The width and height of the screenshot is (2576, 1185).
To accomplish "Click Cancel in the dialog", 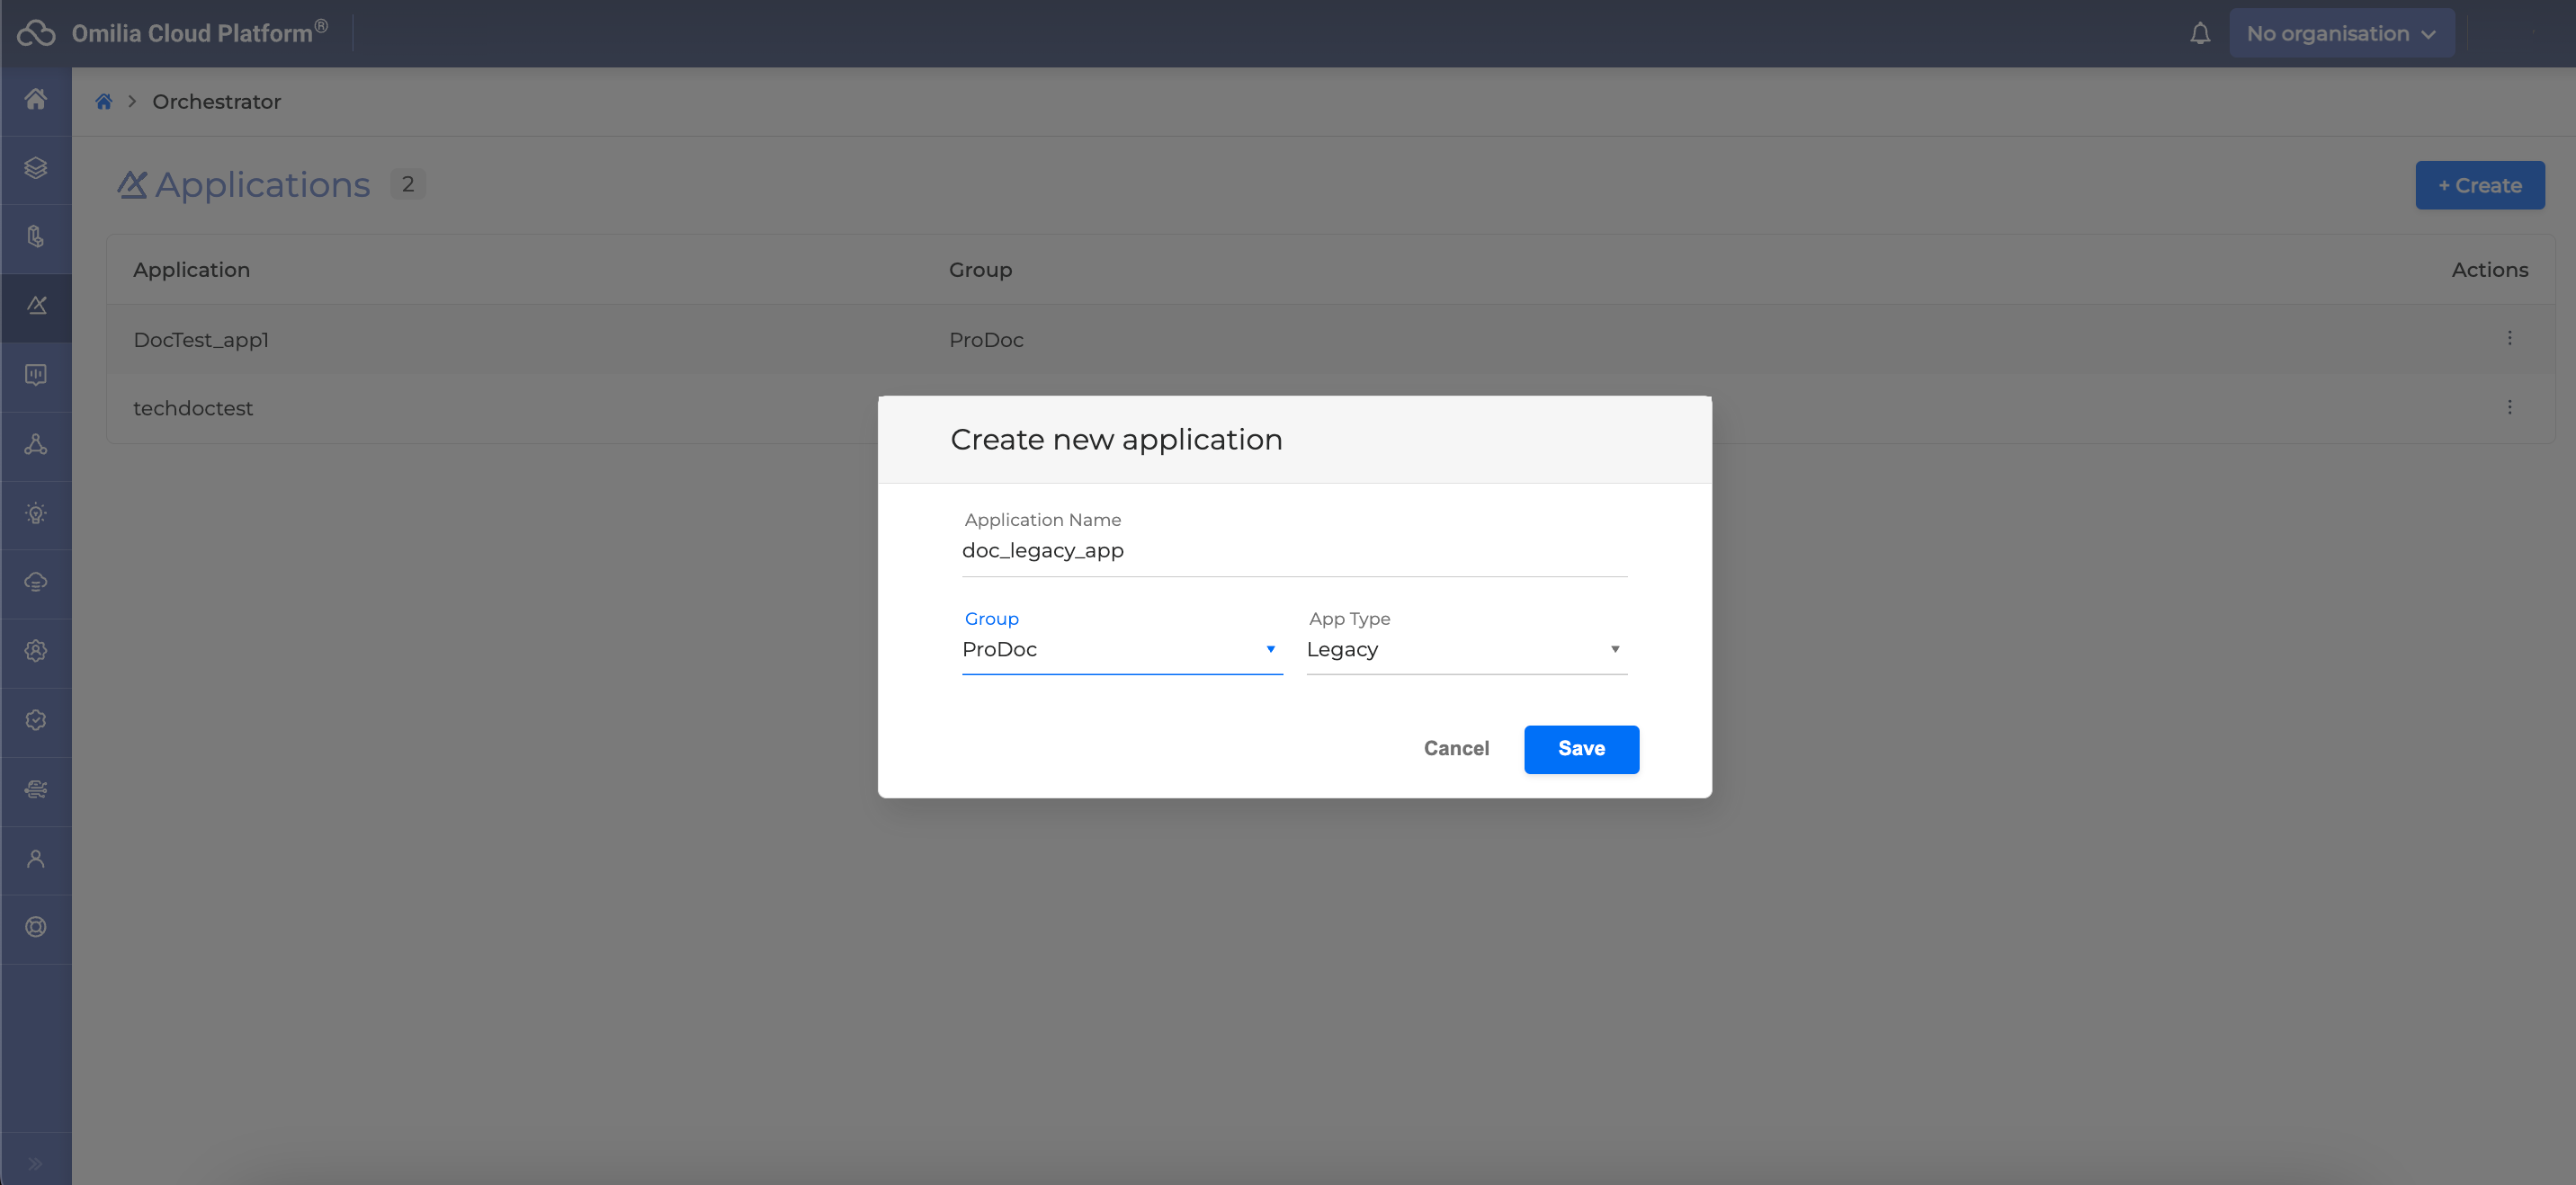I will pyautogui.click(x=1455, y=749).
